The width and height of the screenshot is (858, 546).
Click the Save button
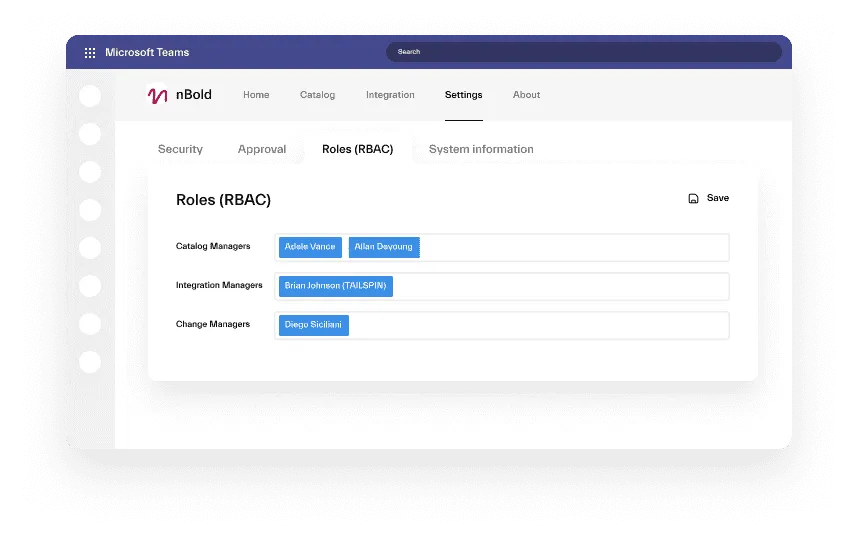click(709, 198)
